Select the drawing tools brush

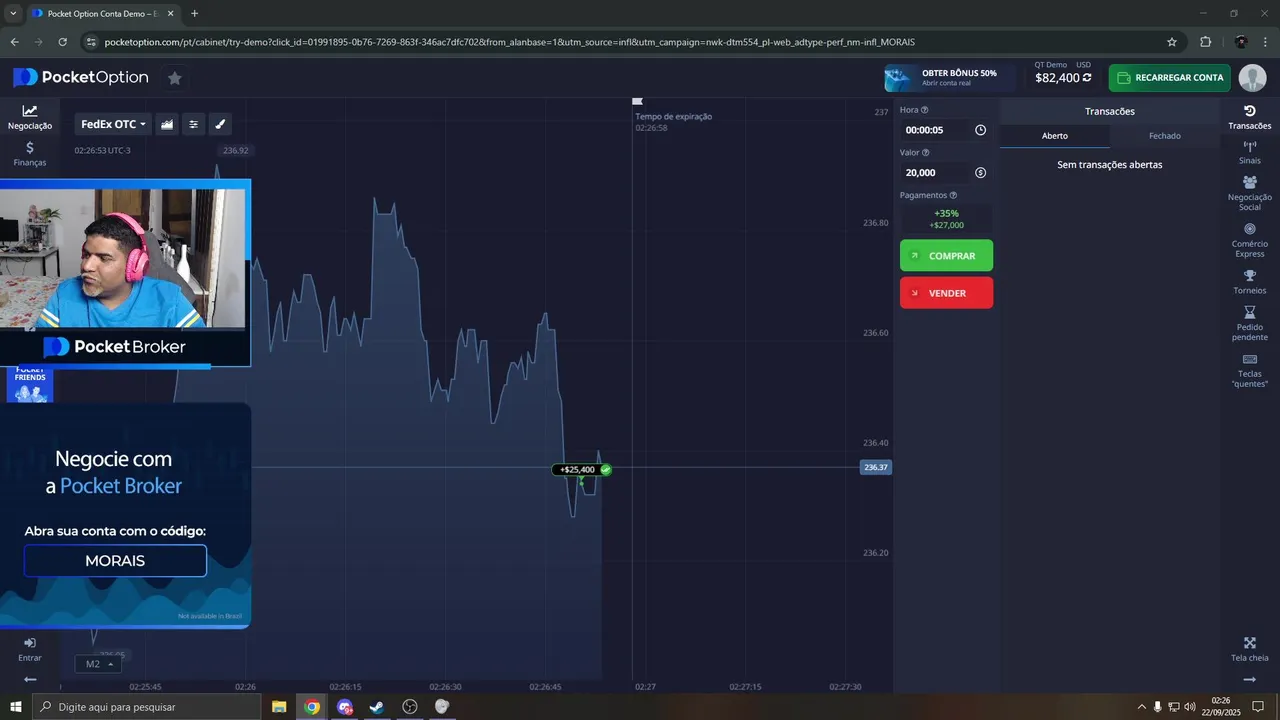pos(220,124)
